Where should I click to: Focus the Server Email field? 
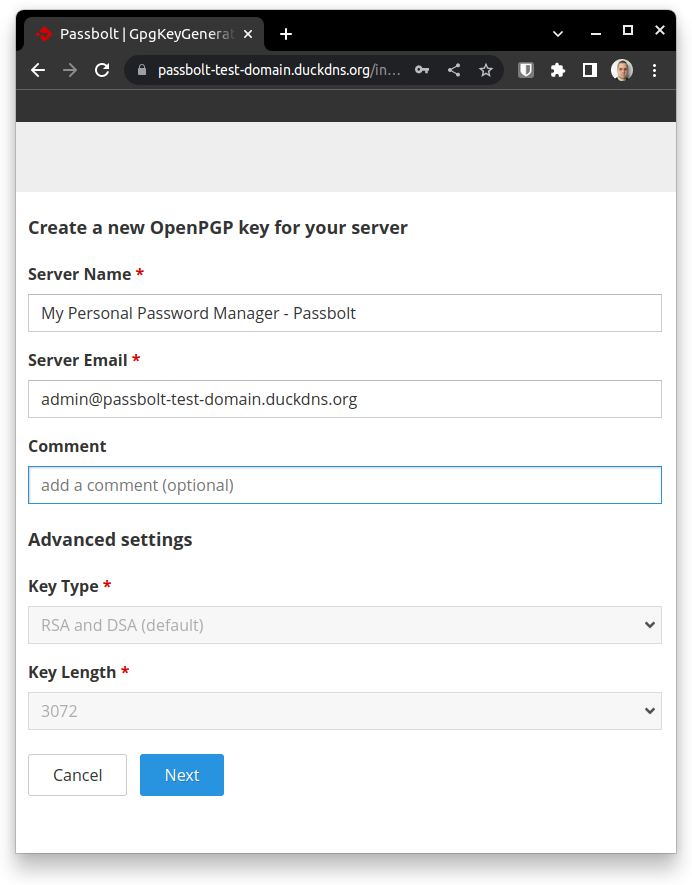coord(345,399)
